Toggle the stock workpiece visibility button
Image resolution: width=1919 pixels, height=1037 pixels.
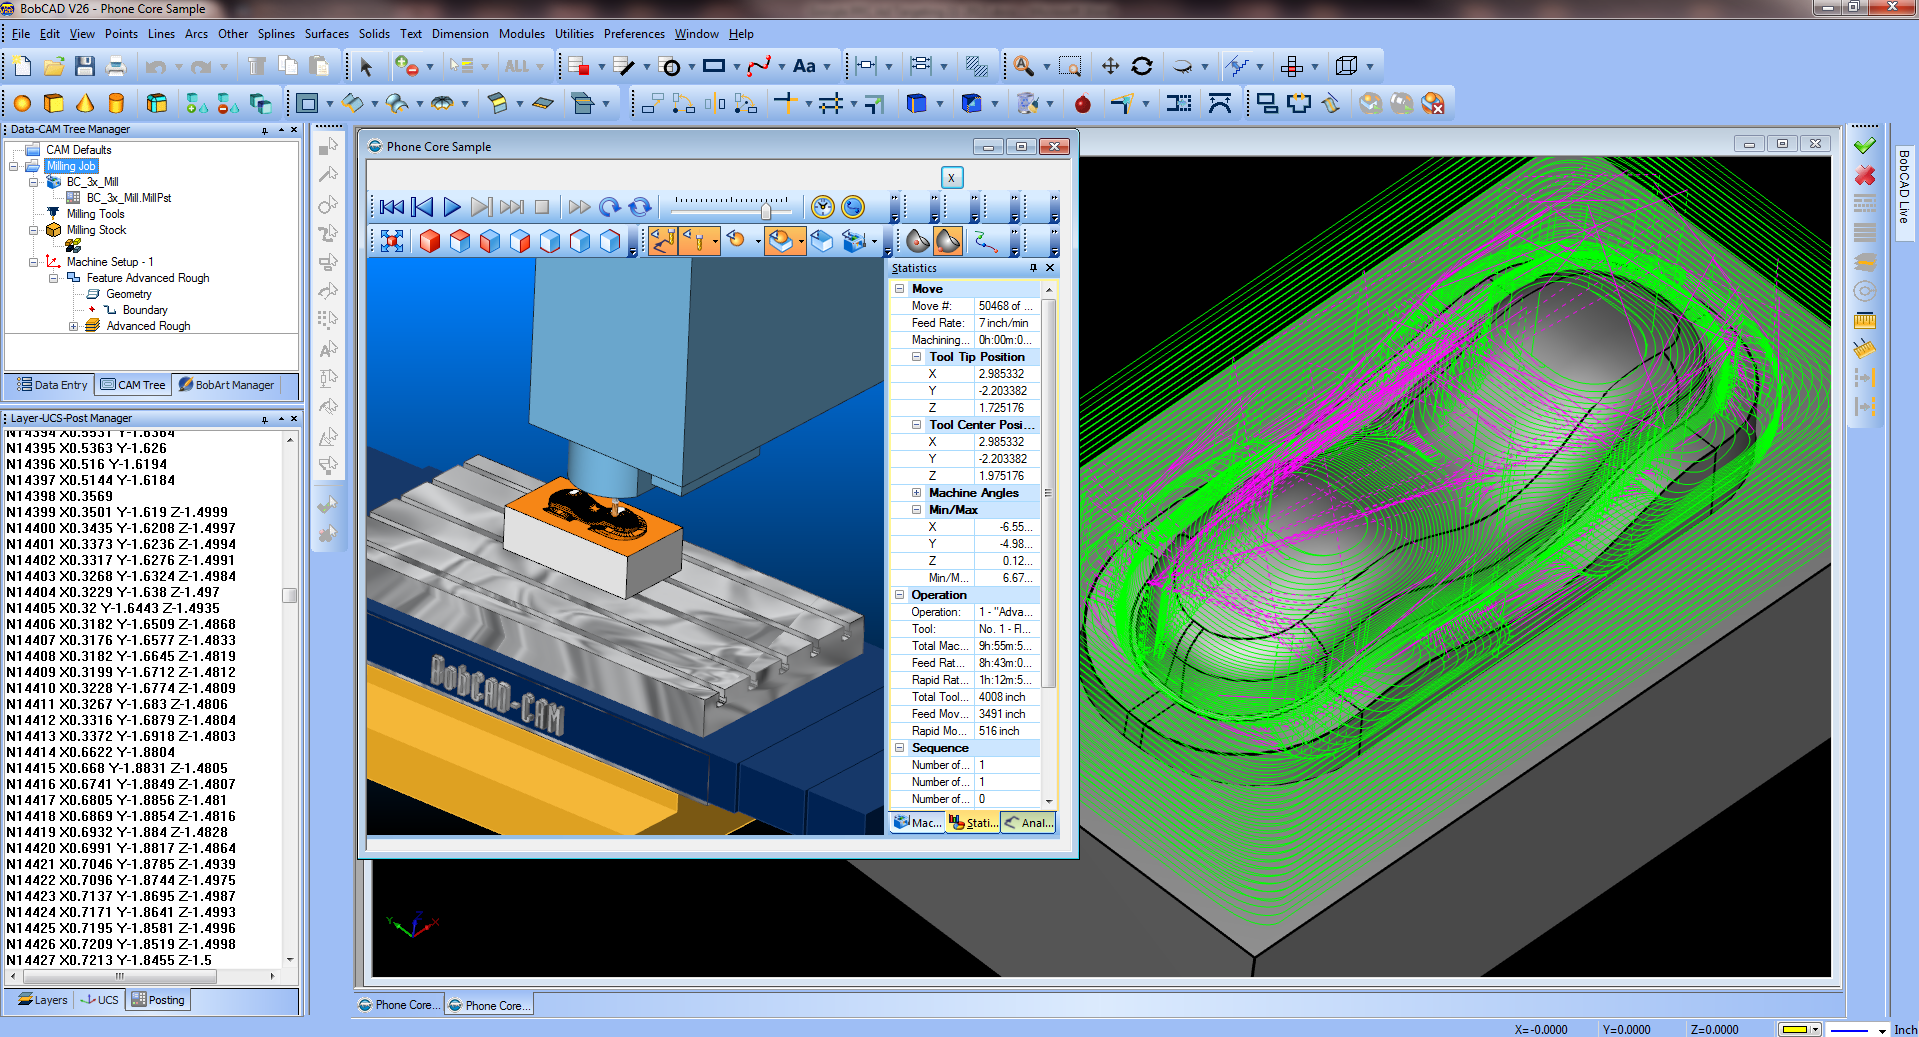point(782,241)
